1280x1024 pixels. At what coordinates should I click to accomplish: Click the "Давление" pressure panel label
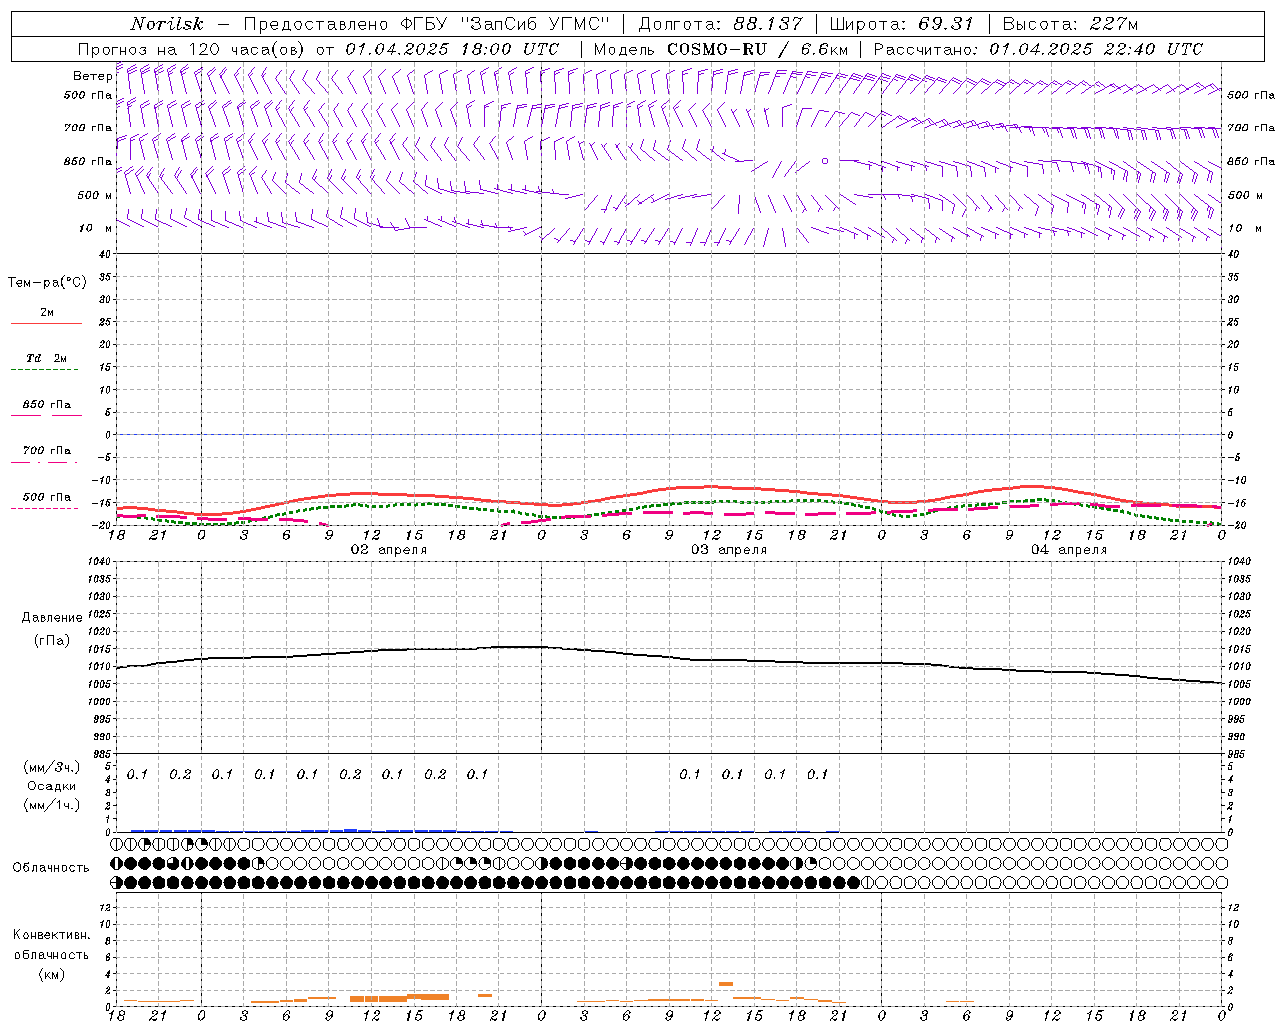(x=52, y=618)
